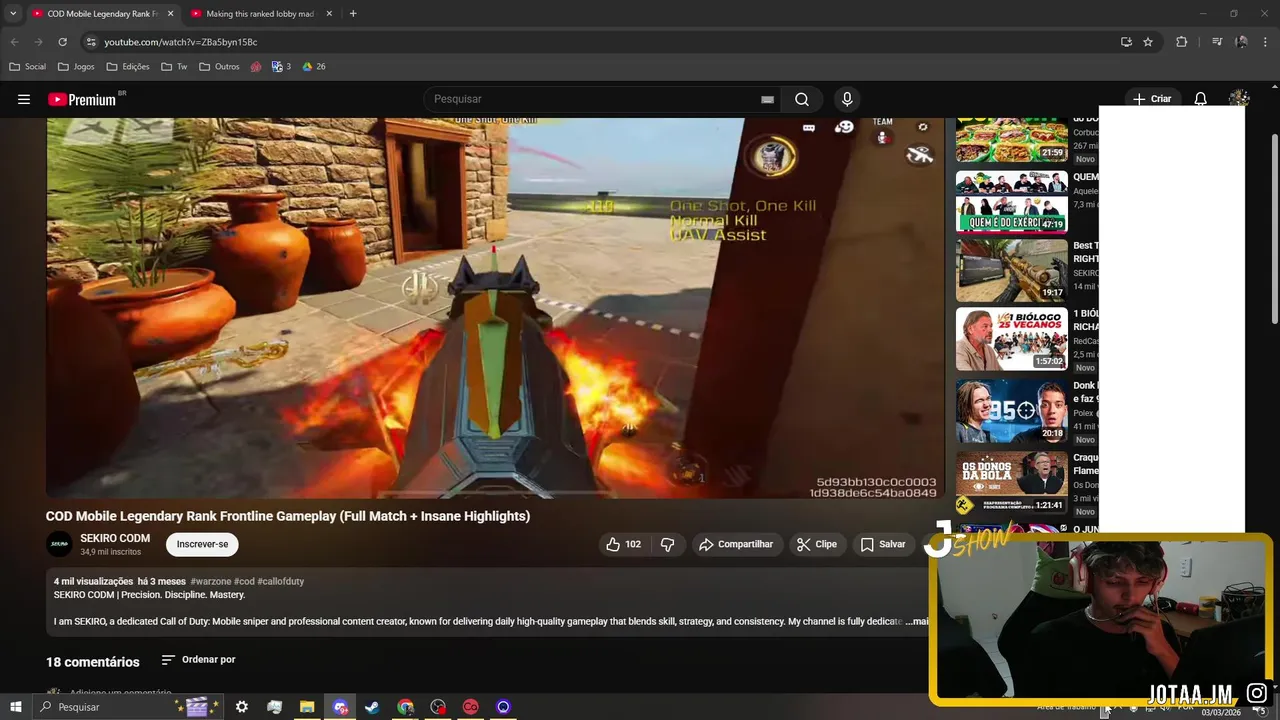Image resolution: width=1280 pixels, height=720 pixels.
Task: Open the Social bookmarks folder
Action: pos(27,67)
